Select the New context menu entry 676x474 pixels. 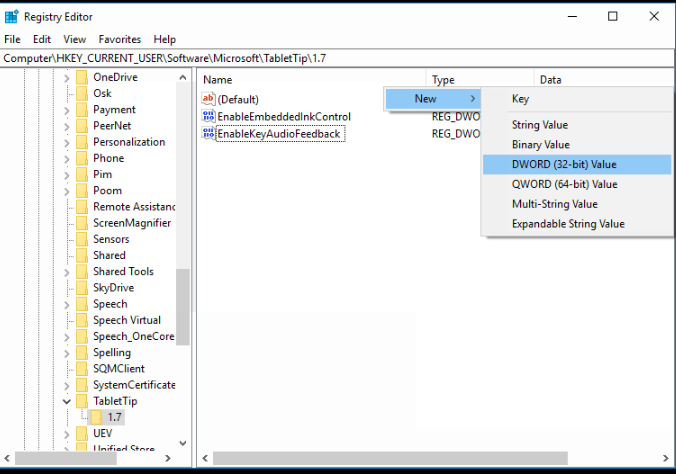tap(433, 99)
